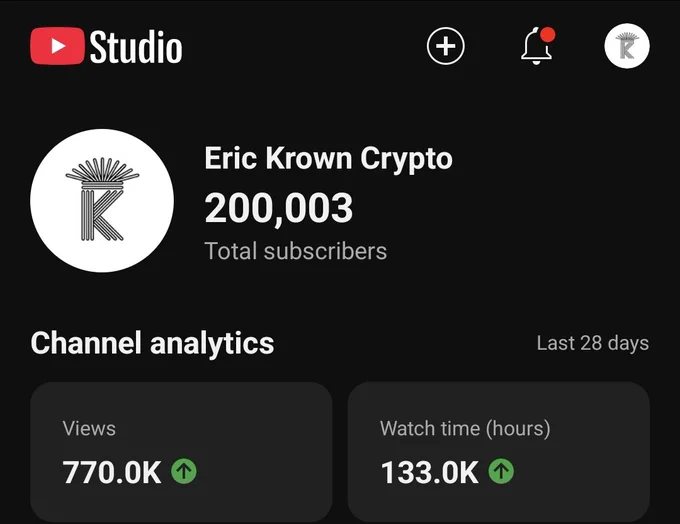Tap the Total subscribers label

click(295, 251)
